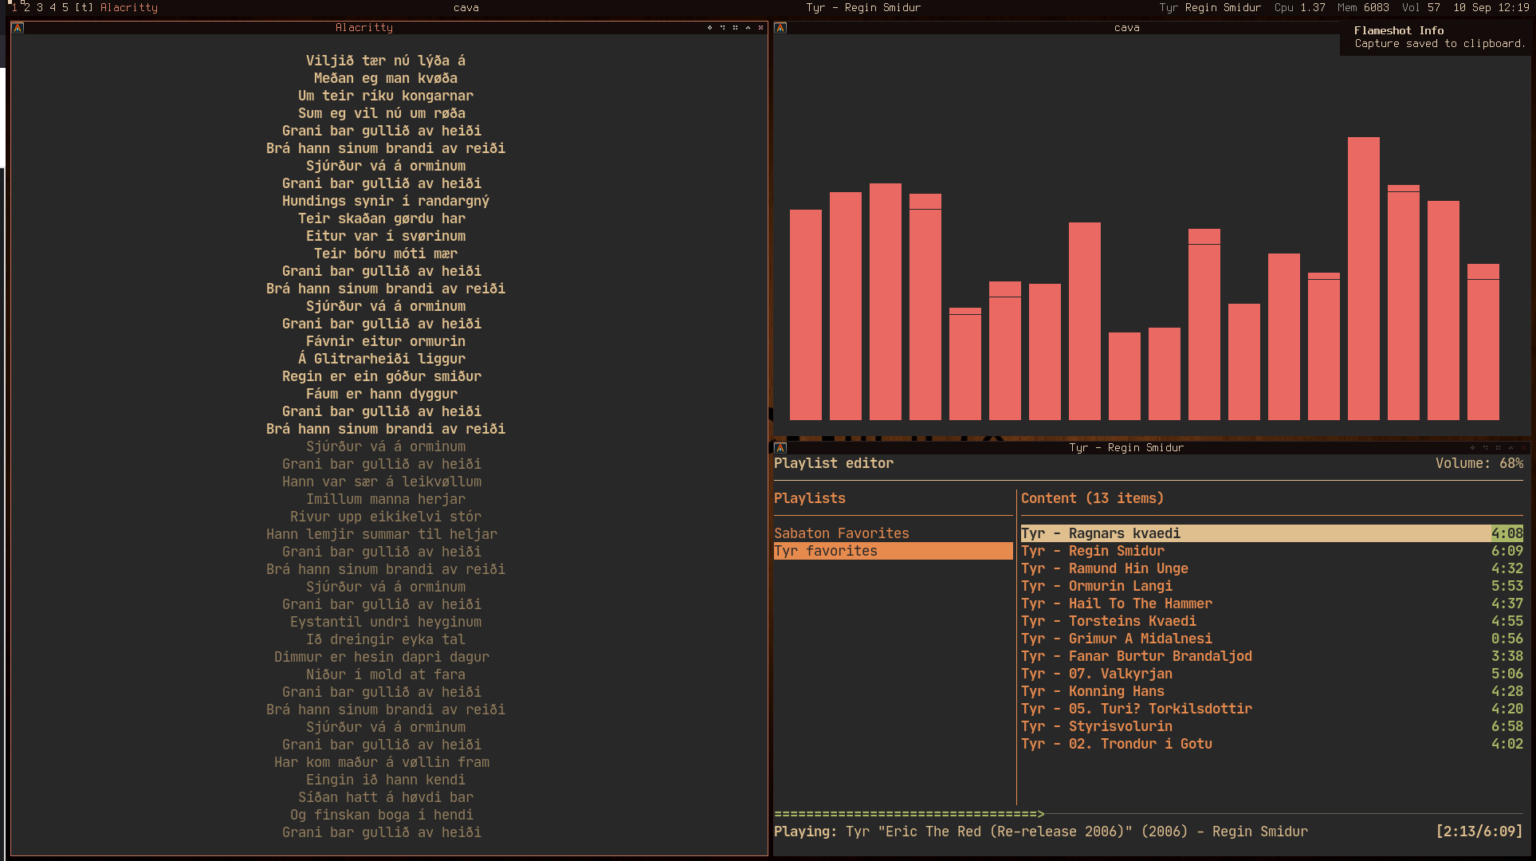1536x861 pixels.
Task: Click the Vol 57 indicator in the status bar
Action: [1421, 7]
